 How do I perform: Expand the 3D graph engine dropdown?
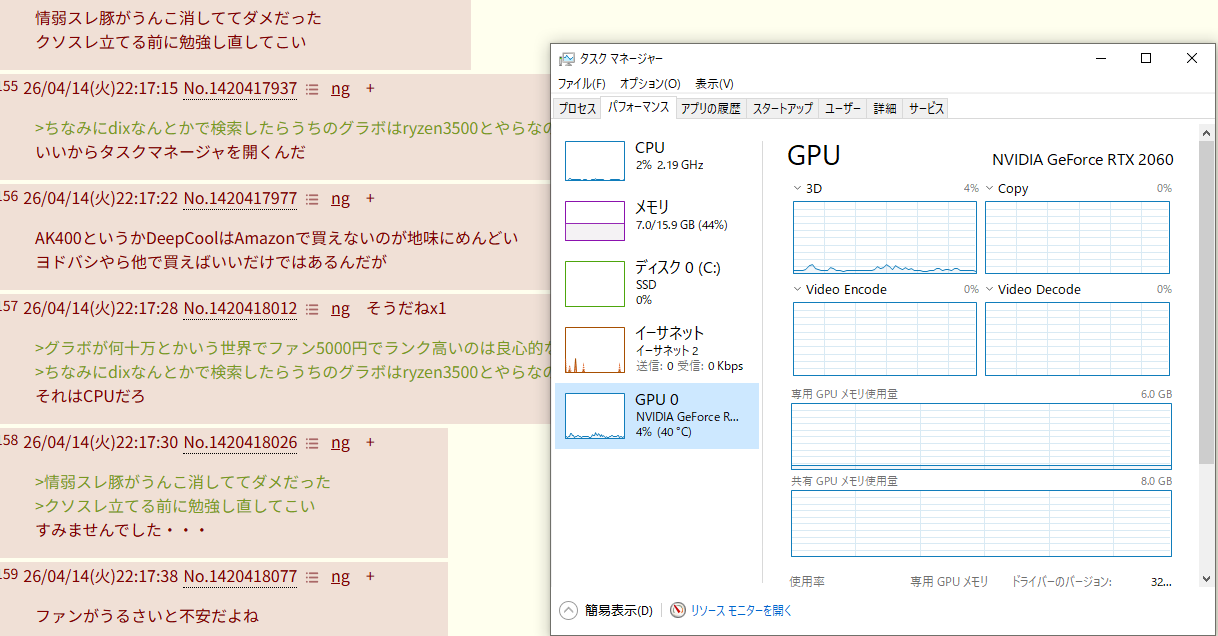coord(797,188)
